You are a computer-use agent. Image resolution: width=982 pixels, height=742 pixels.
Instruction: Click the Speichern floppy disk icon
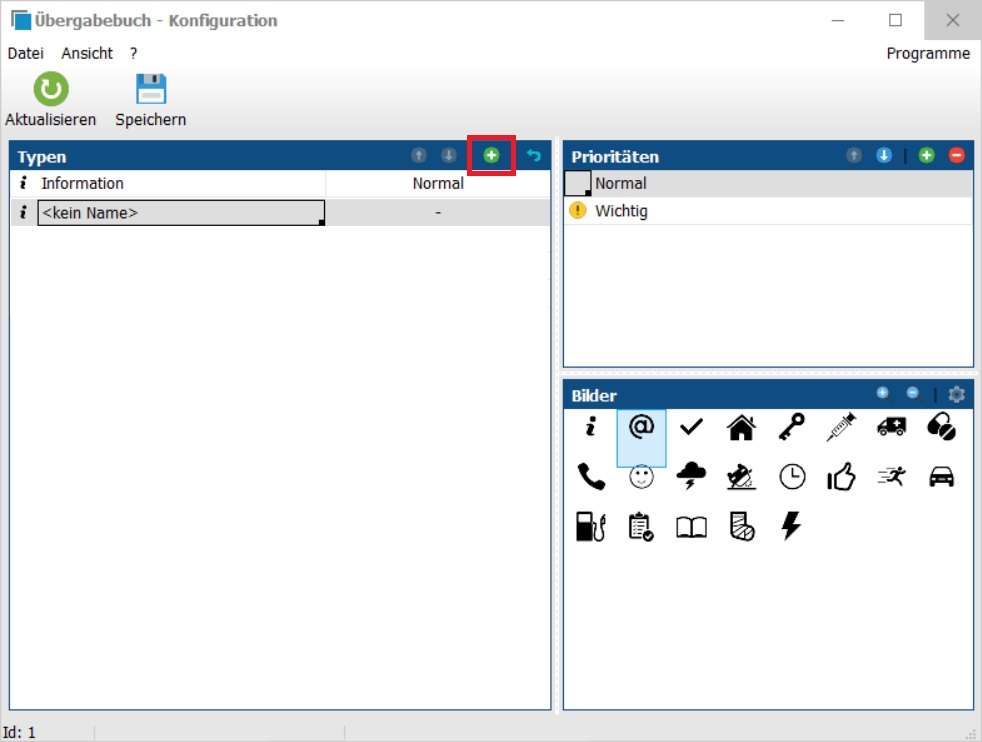point(151,90)
